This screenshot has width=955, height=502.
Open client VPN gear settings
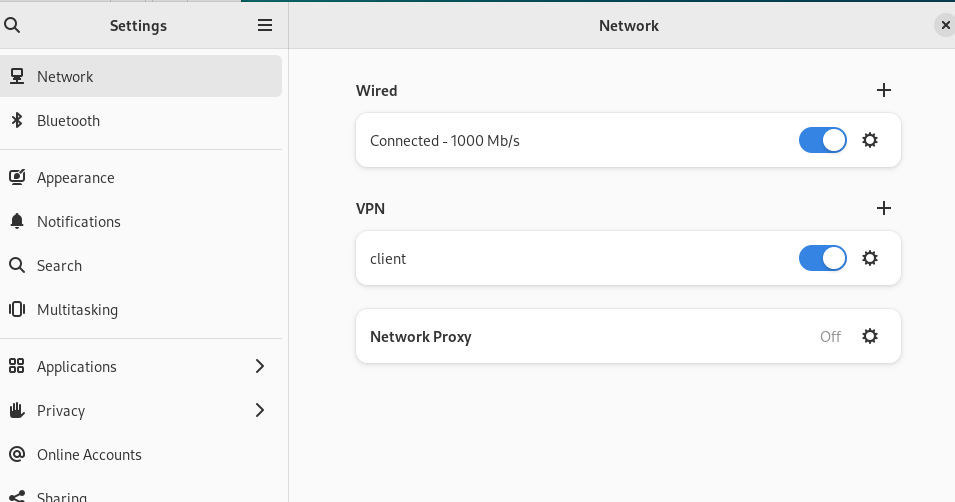pos(870,258)
